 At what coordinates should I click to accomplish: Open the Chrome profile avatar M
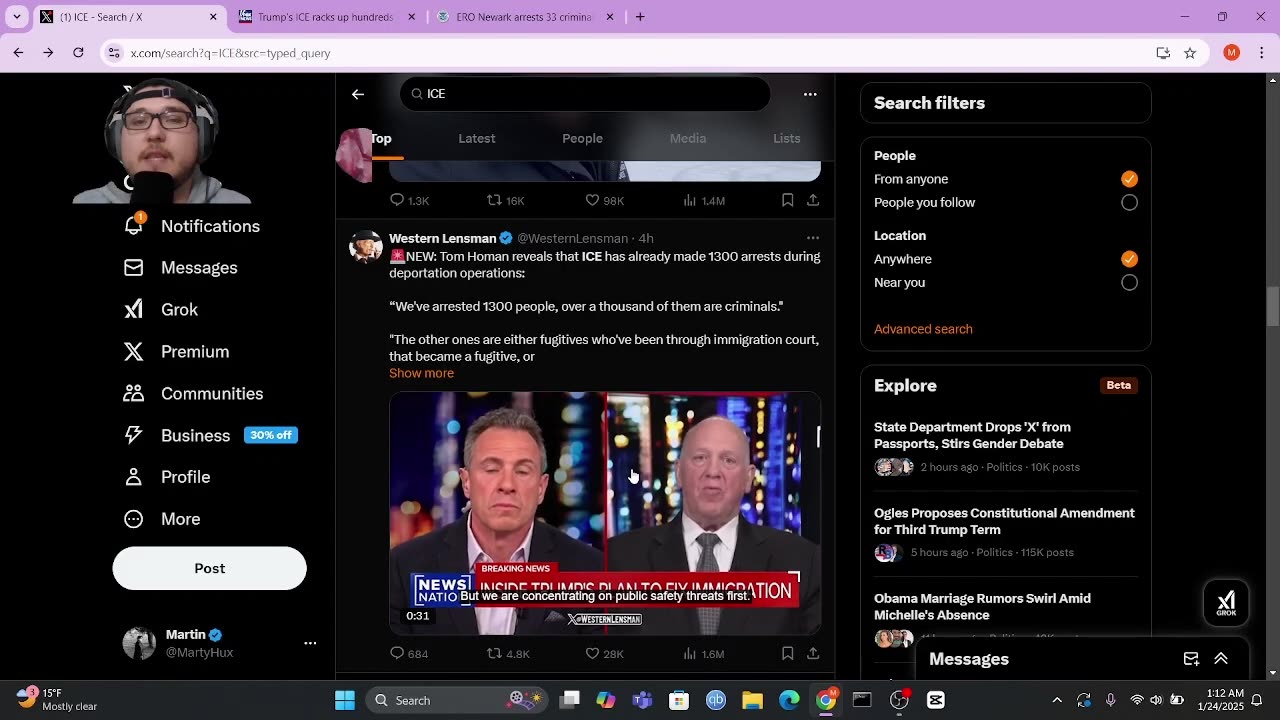pyautogui.click(x=1232, y=53)
